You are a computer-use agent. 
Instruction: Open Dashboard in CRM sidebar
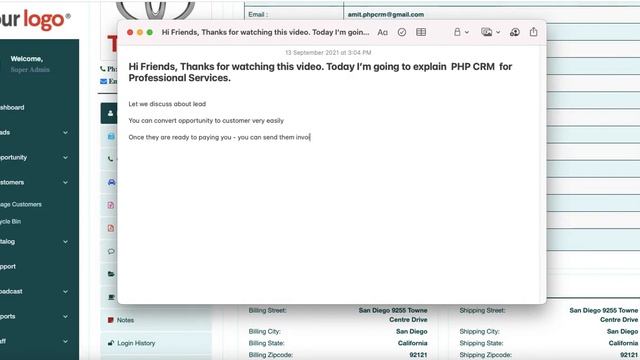pos(12,107)
